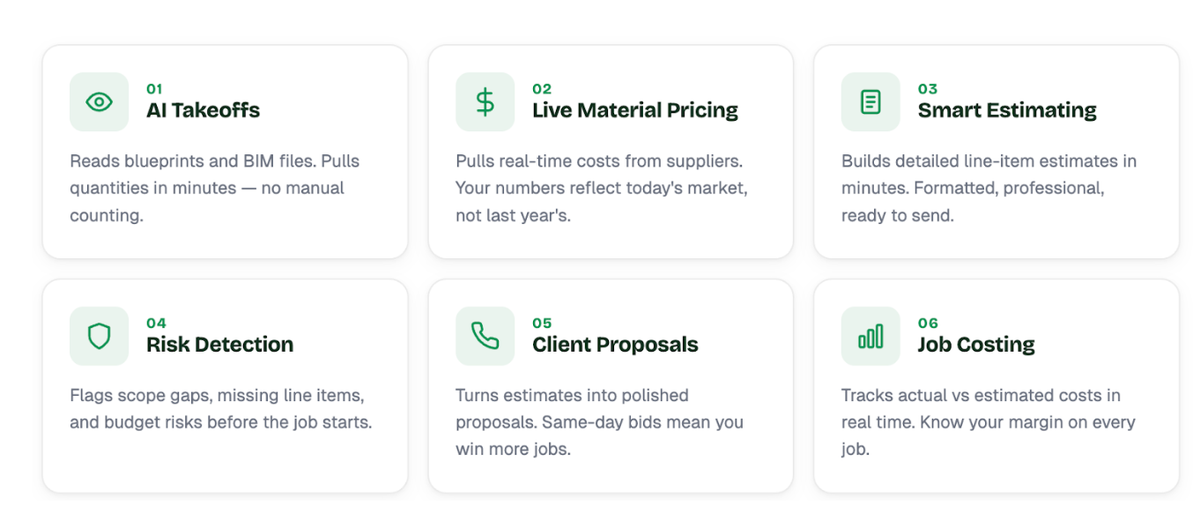Screen dimensions: 1200x506
Task: Click the document icon beside Smart Estimating
Action: (871, 102)
